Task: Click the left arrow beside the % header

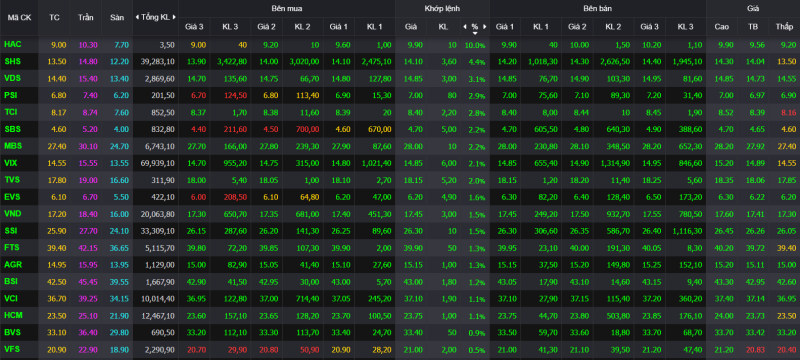Action: click(x=465, y=27)
